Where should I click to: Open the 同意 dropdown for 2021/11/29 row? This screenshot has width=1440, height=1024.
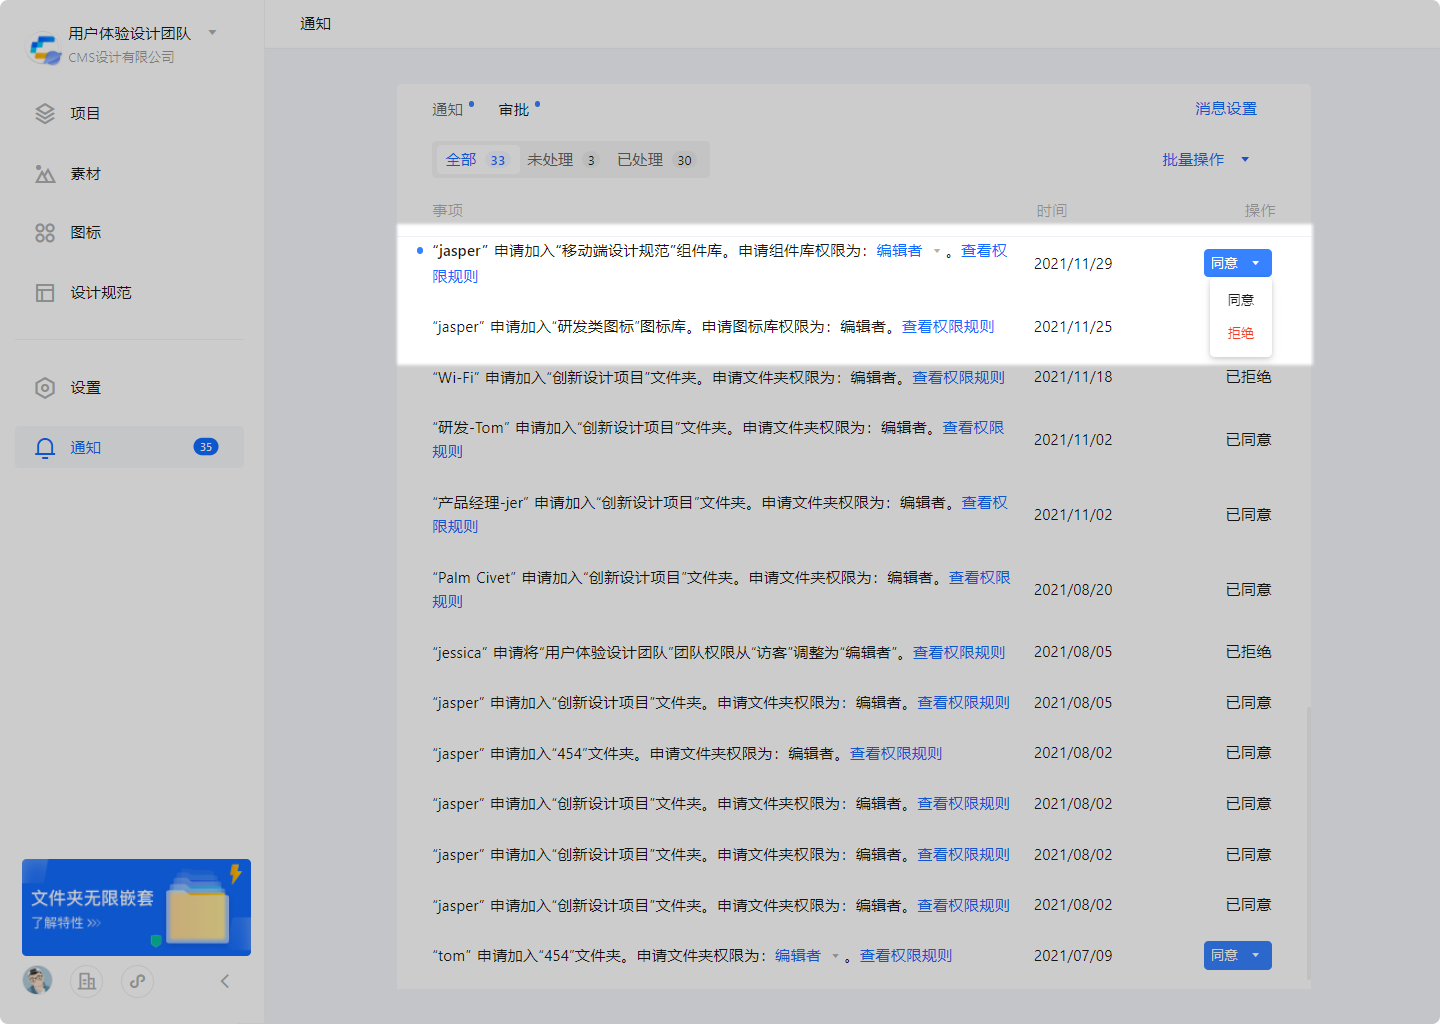(1238, 263)
